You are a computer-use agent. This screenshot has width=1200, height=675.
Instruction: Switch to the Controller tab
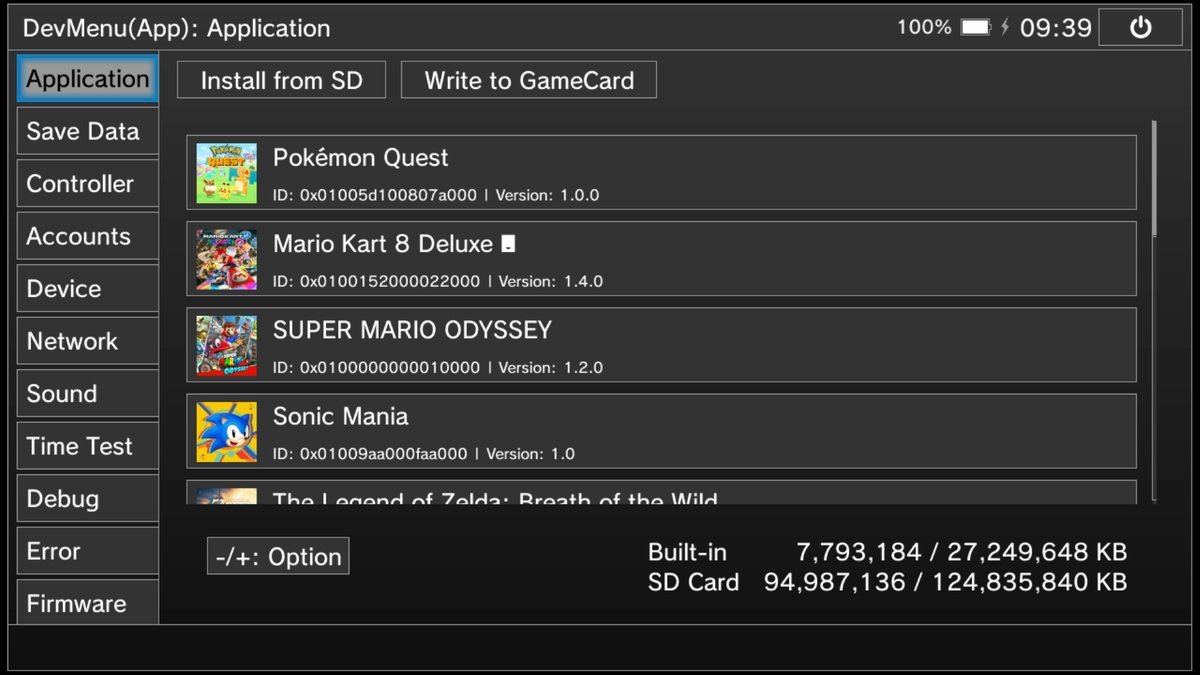coord(87,184)
